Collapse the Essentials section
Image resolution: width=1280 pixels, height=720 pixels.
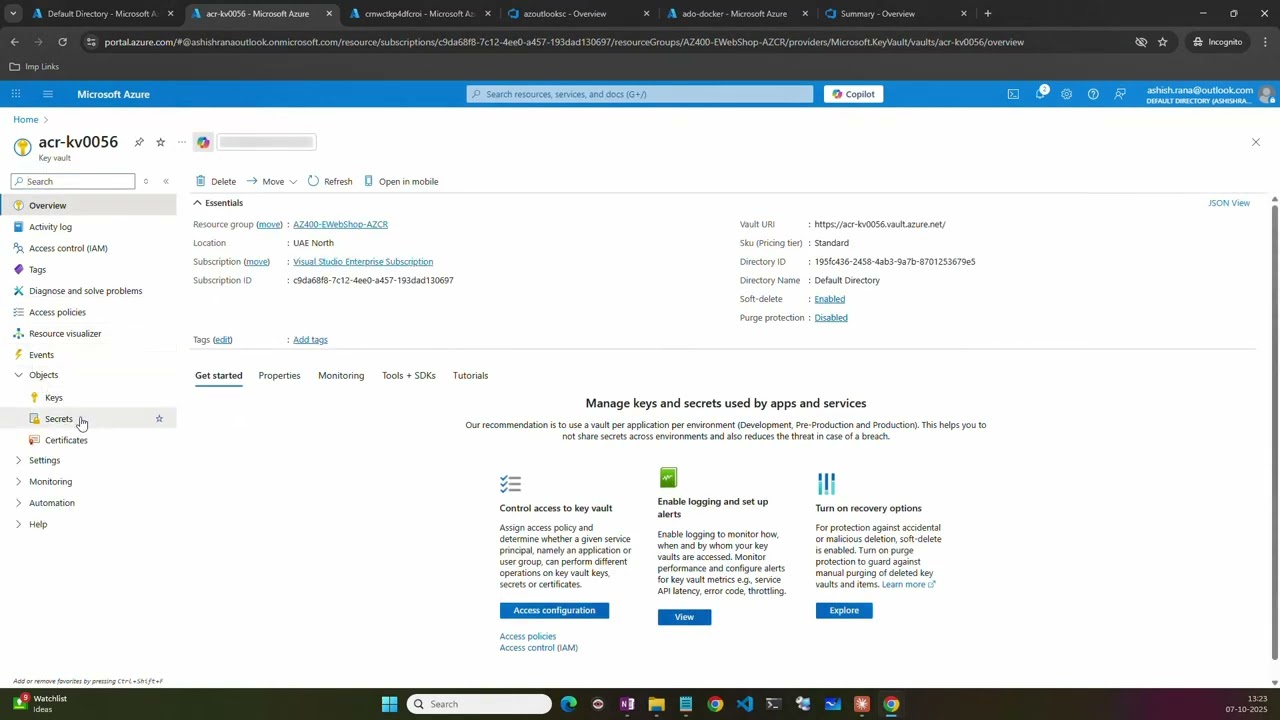click(218, 203)
